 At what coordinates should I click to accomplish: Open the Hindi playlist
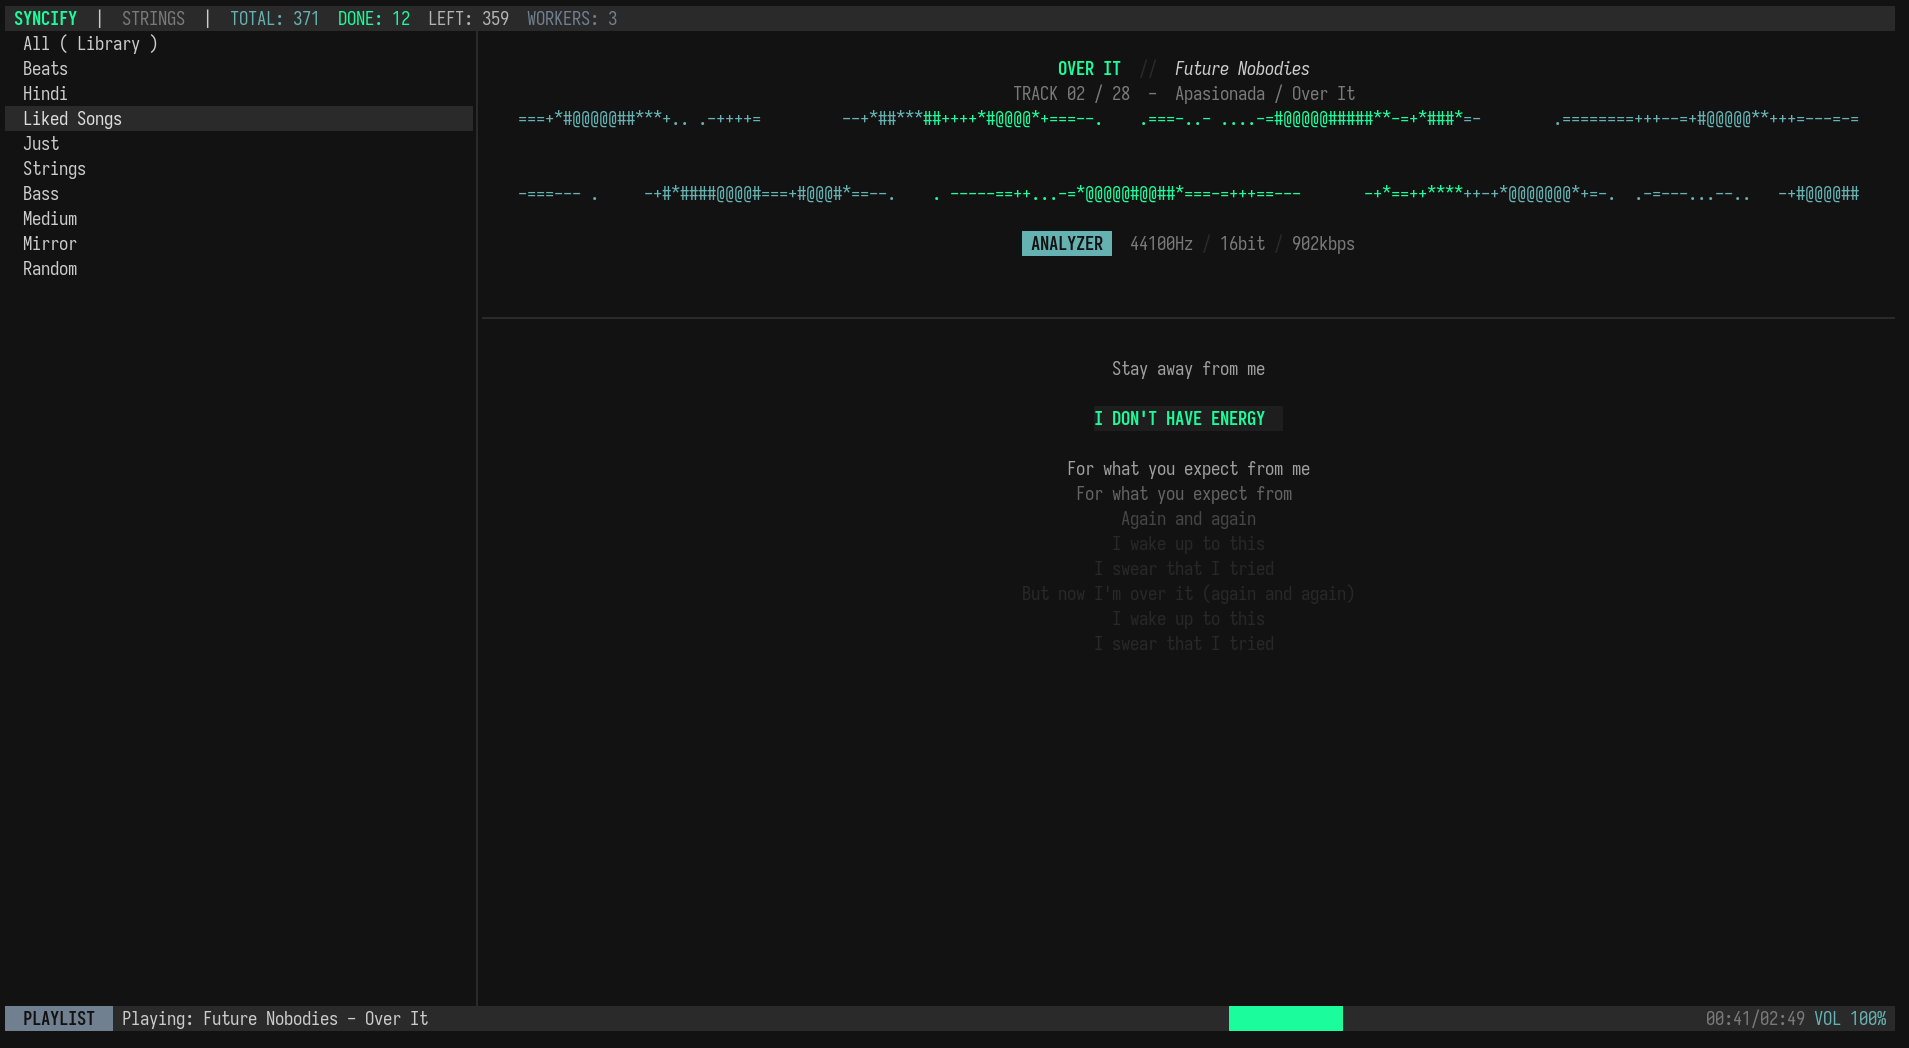(239, 94)
